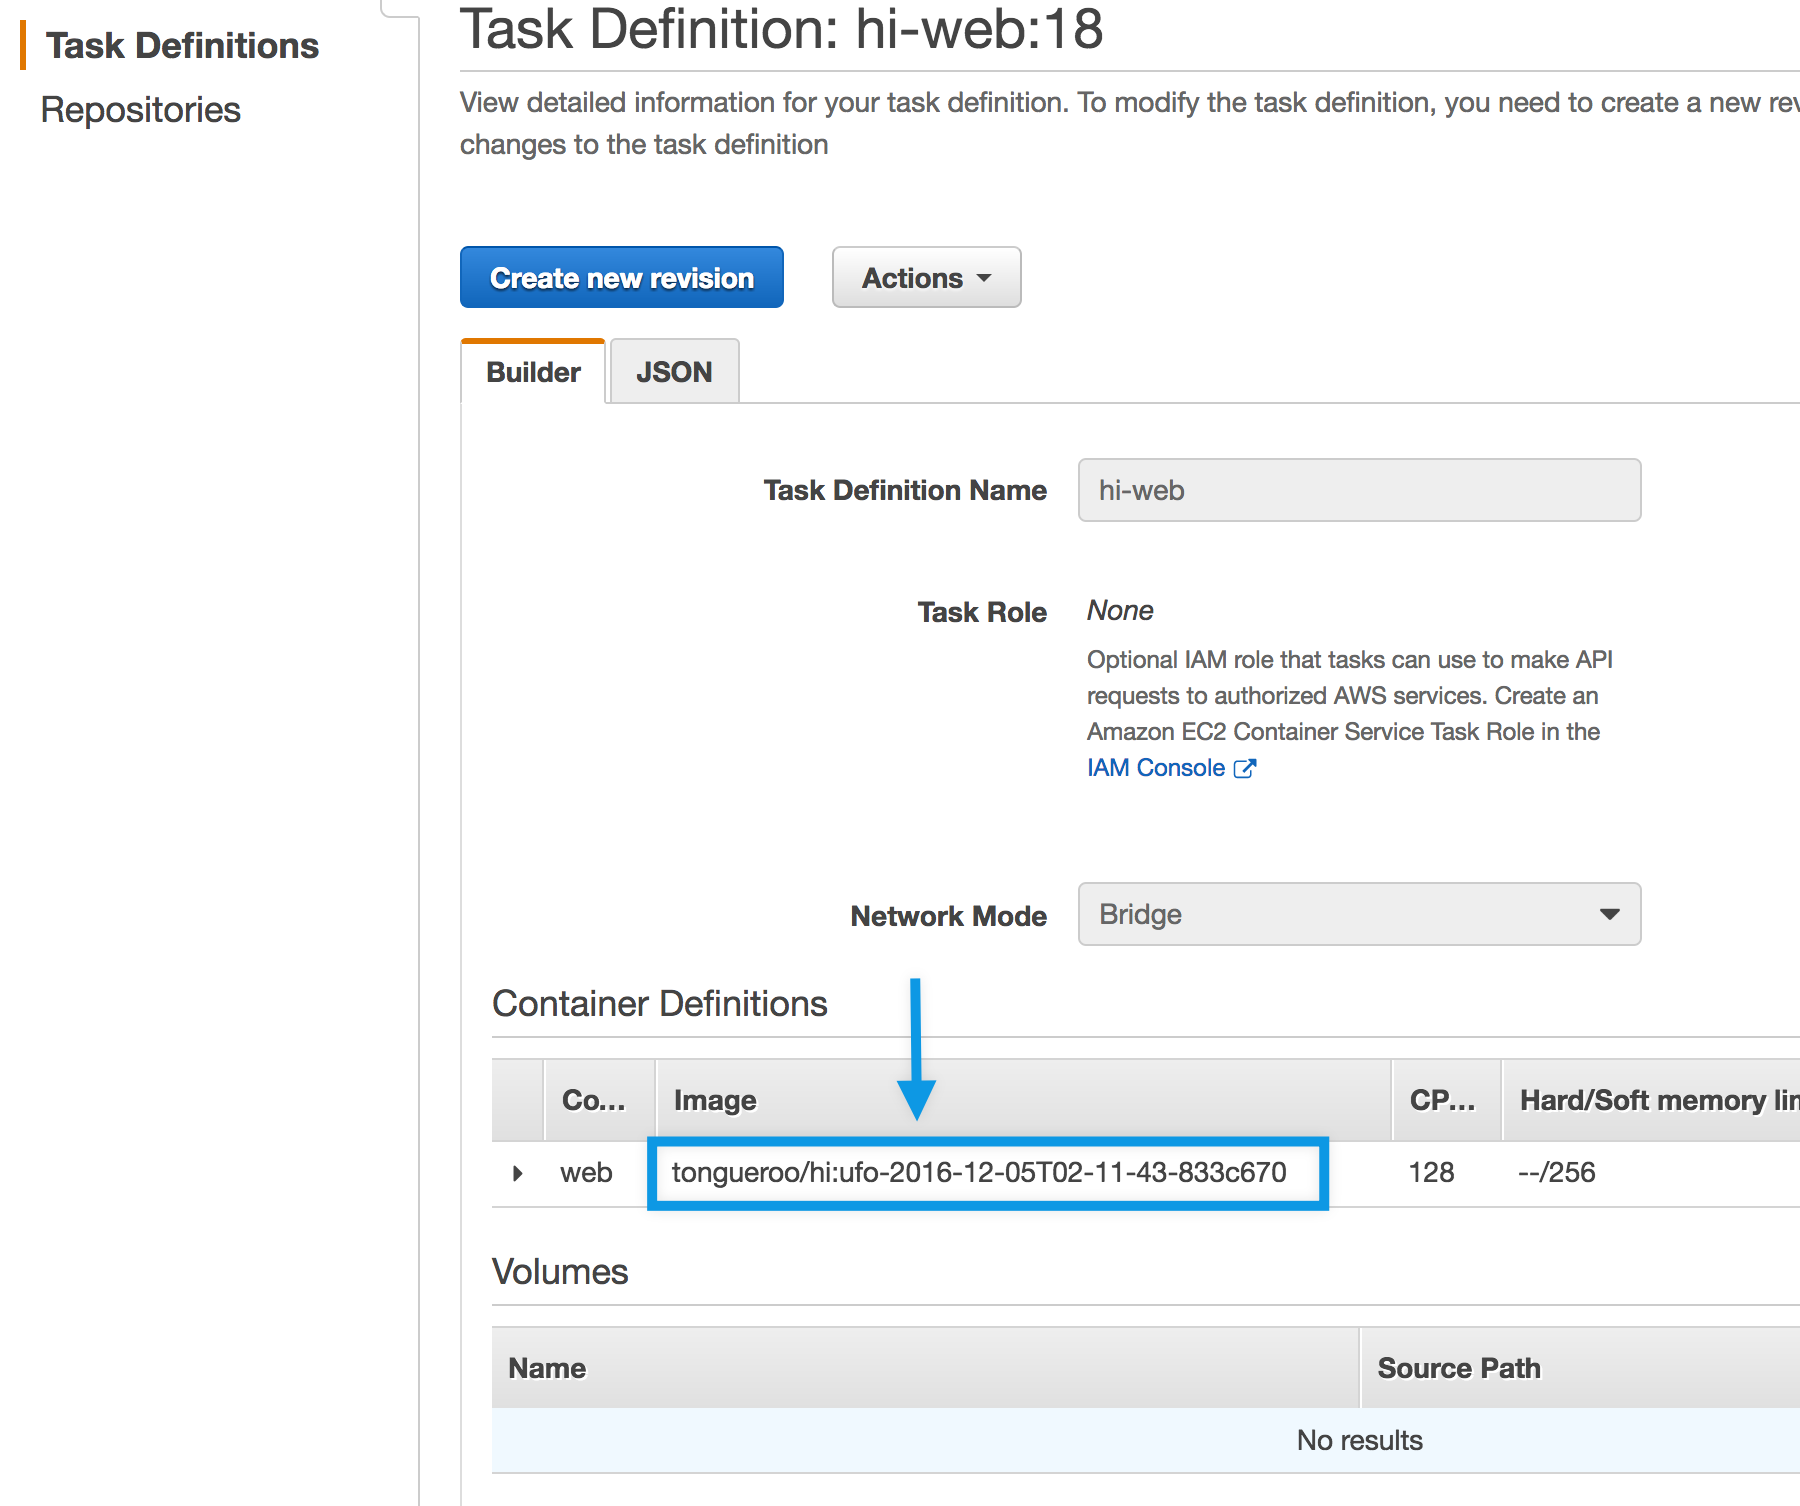The width and height of the screenshot is (1800, 1506).
Task: Click the Task Definition: hi-web:18 title
Action: click(x=781, y=28)
